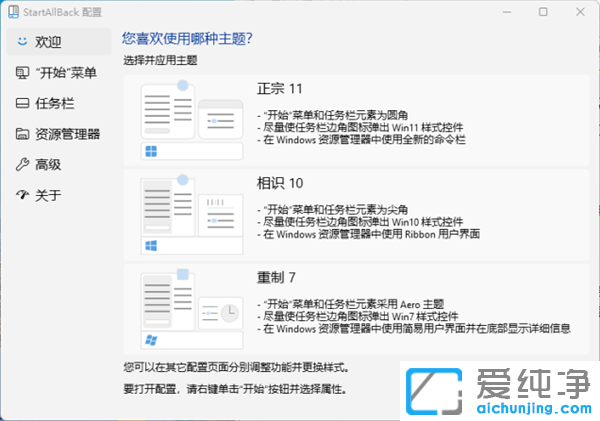The height and width of the screenshot is (421, 600).
Task: Click the 相识 10 heading text
Action: click(x=280, y=182)
